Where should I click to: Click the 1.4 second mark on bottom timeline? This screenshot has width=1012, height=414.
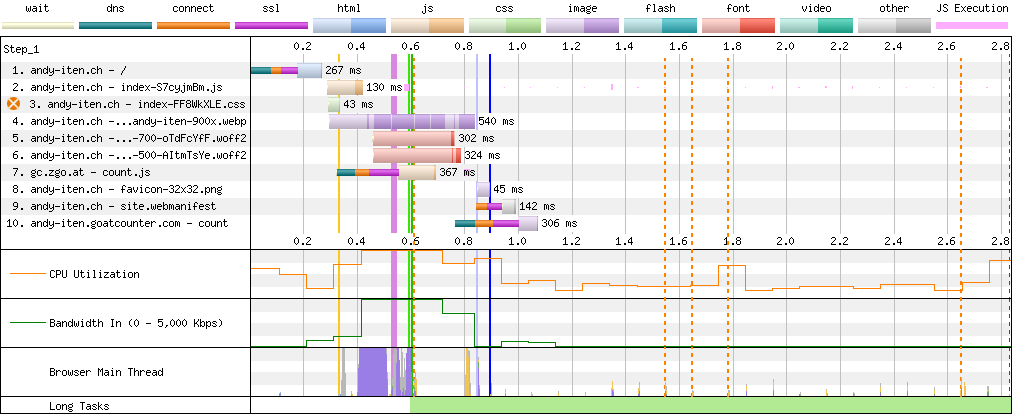pos(624,241)
